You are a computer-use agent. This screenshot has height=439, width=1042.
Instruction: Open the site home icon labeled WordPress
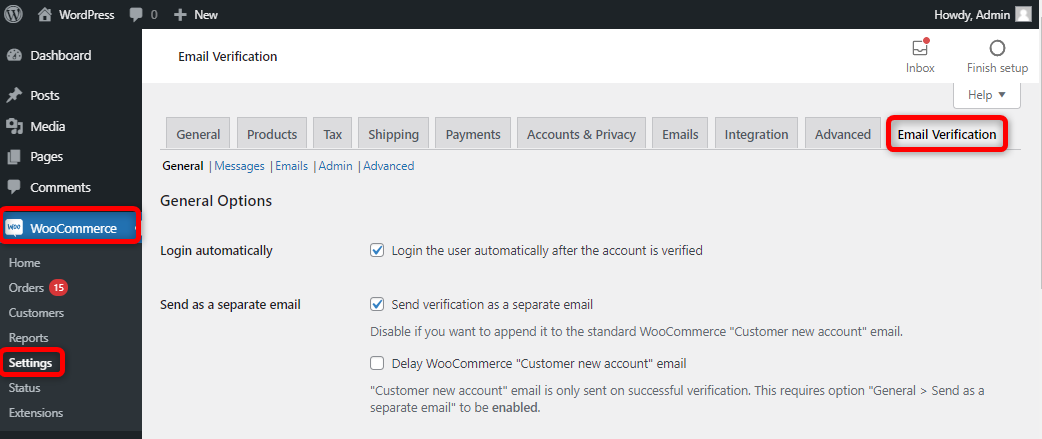(x=45, y=14)
